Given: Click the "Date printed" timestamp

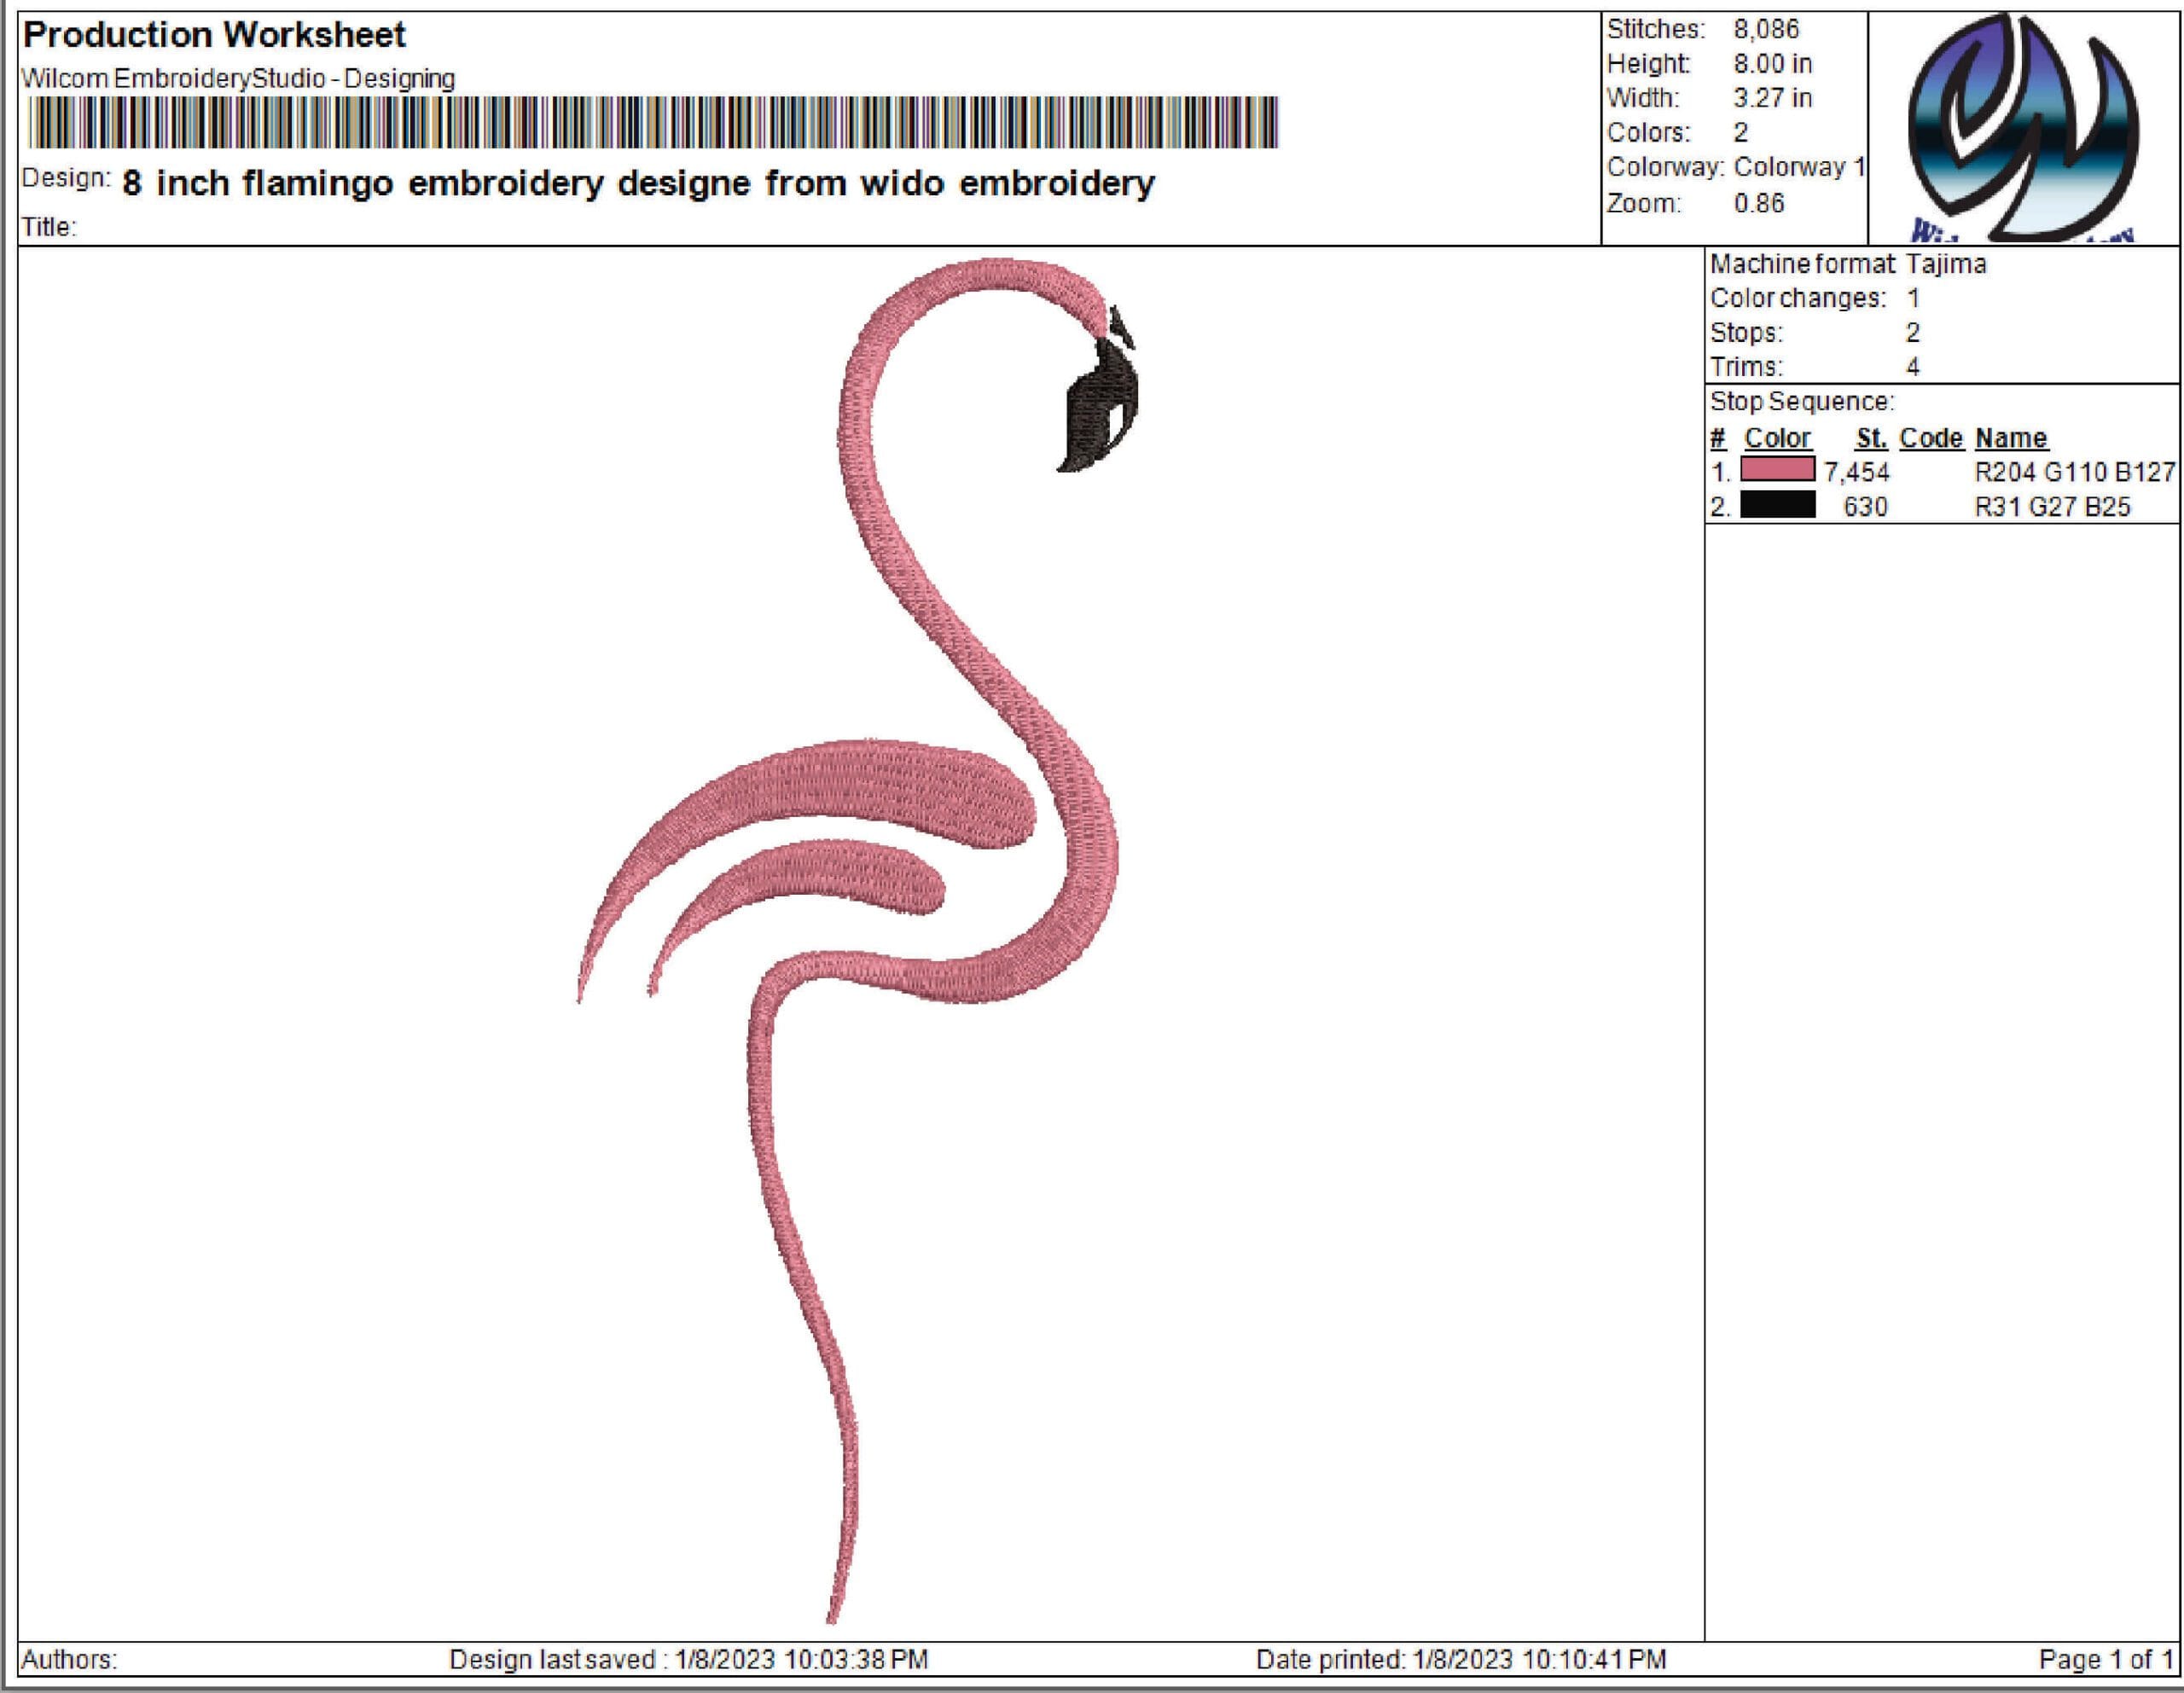Looking at the screenshot, I should coord(1461,1660).
